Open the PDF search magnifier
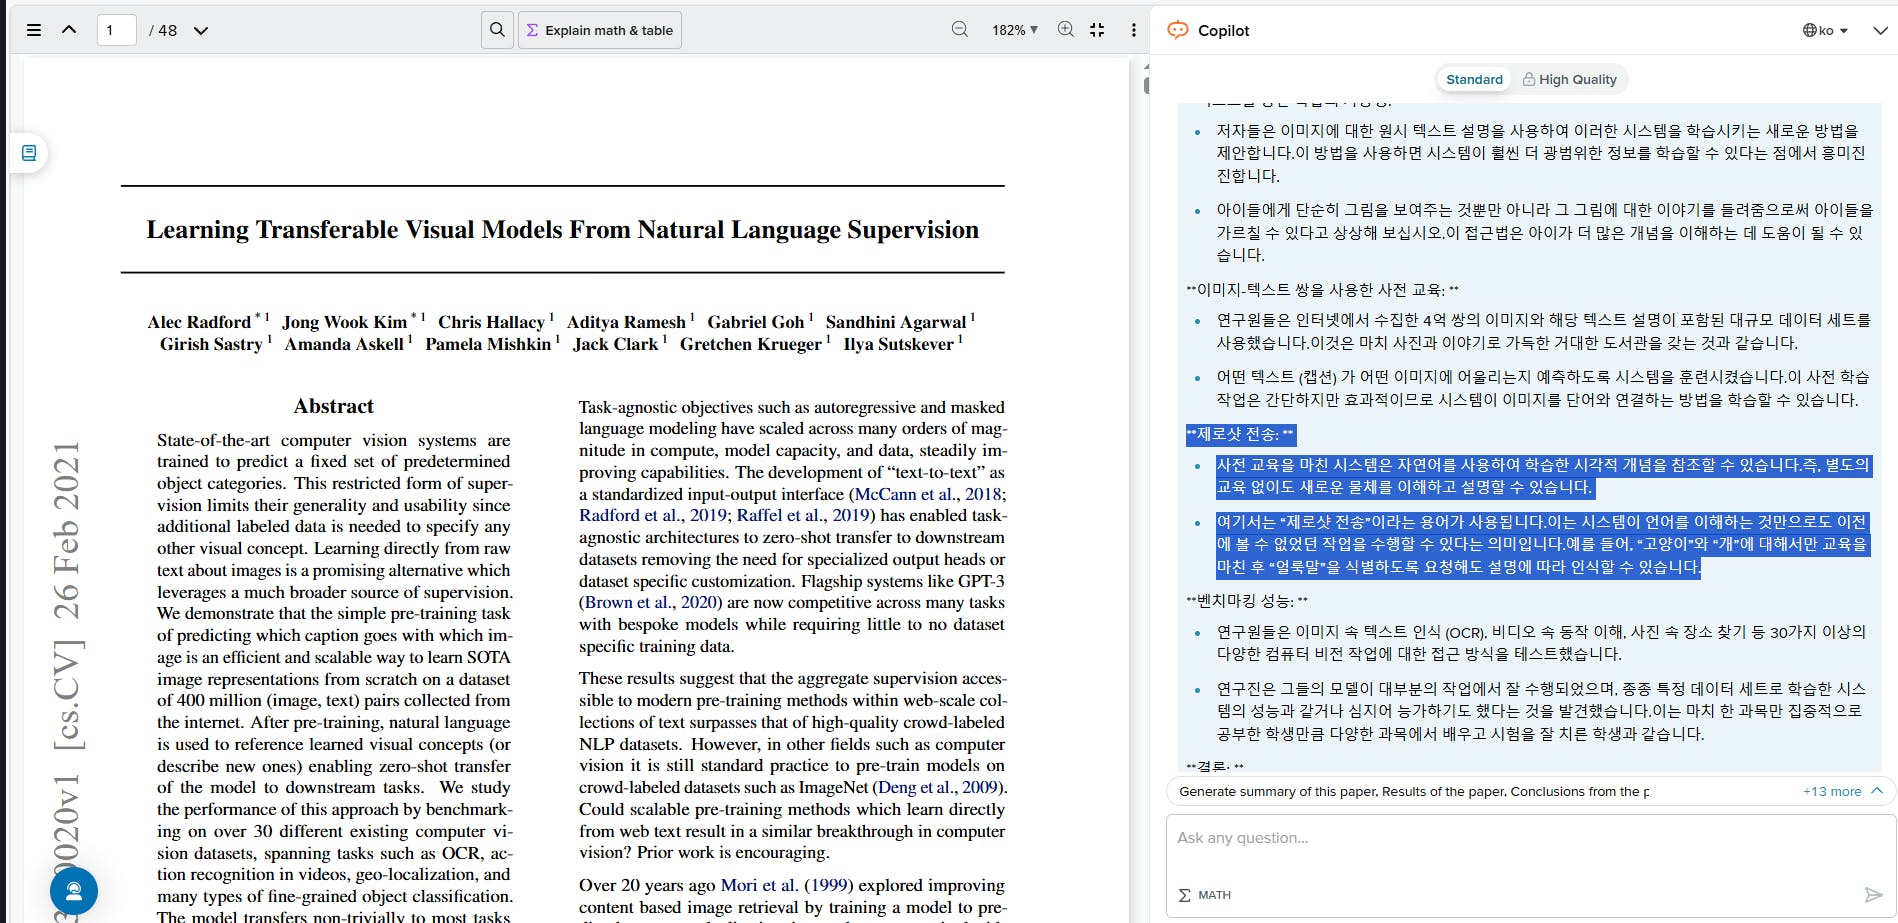Viewport: 1898px width, 923px height. [497, 30]
